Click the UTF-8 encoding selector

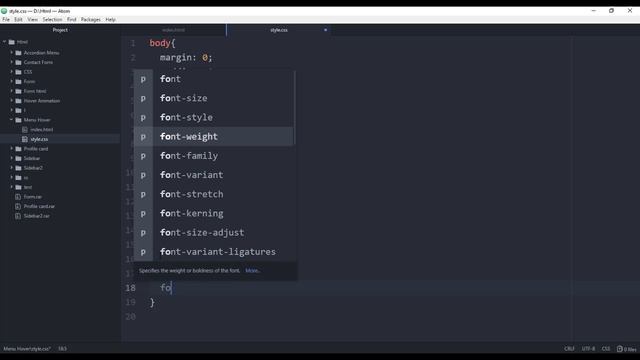pyautogui.click(x=588, y=349)
